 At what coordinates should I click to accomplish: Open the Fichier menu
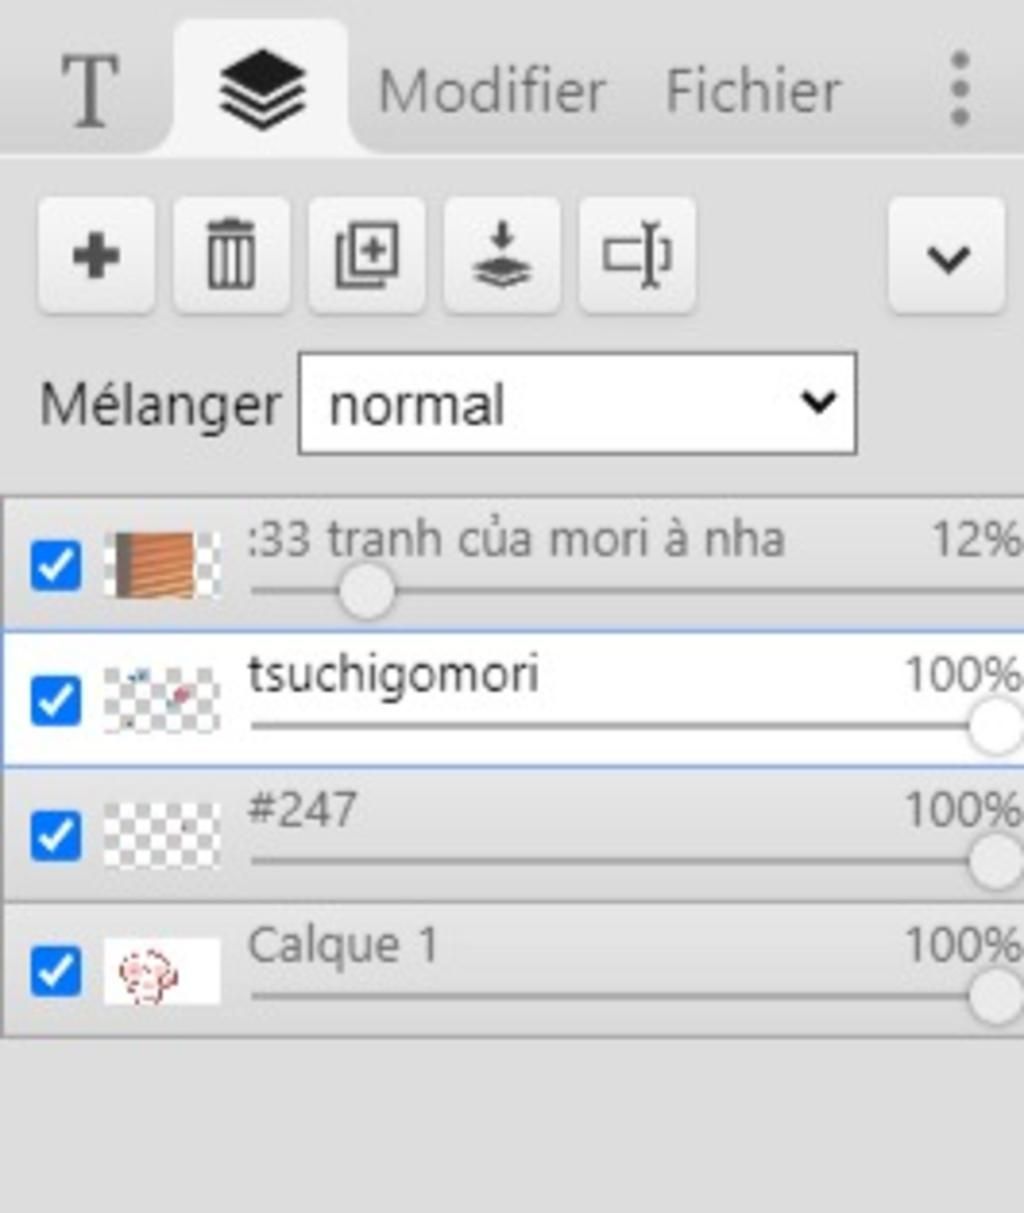click(753, 92)
